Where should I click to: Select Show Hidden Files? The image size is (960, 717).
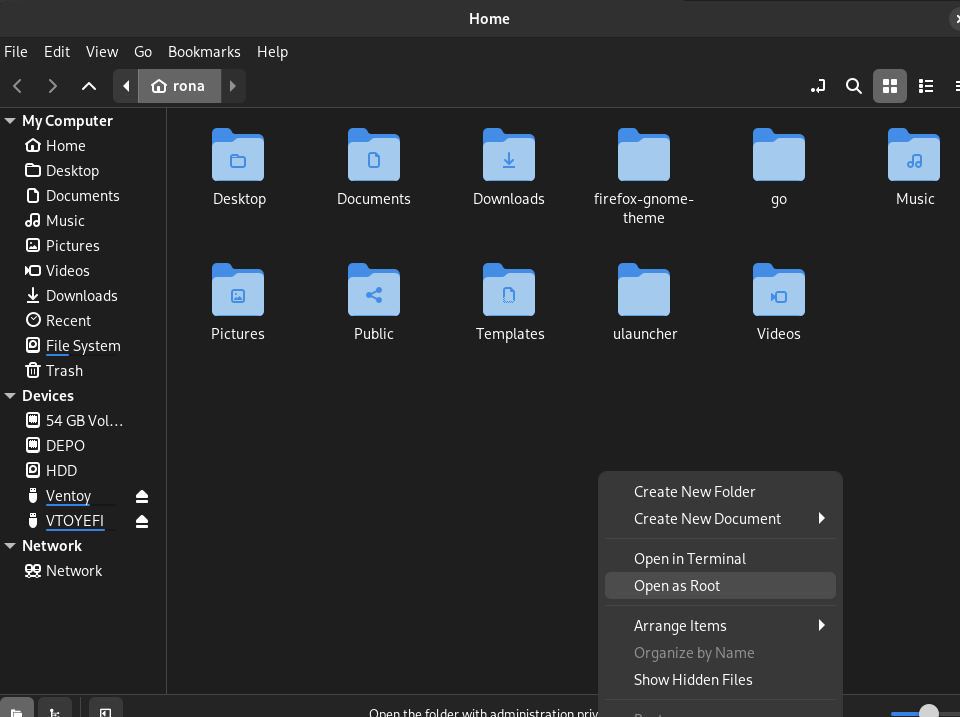point(693,680)
